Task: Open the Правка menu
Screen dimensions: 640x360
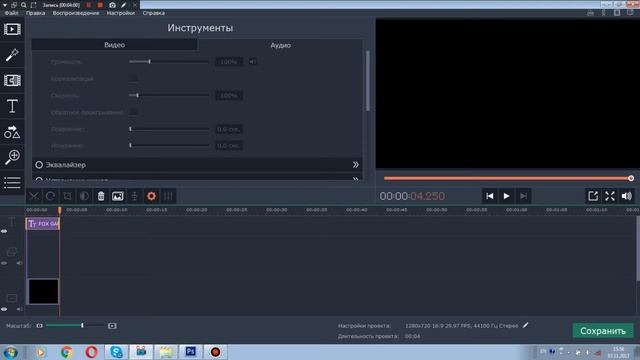Action: [36, 13]
